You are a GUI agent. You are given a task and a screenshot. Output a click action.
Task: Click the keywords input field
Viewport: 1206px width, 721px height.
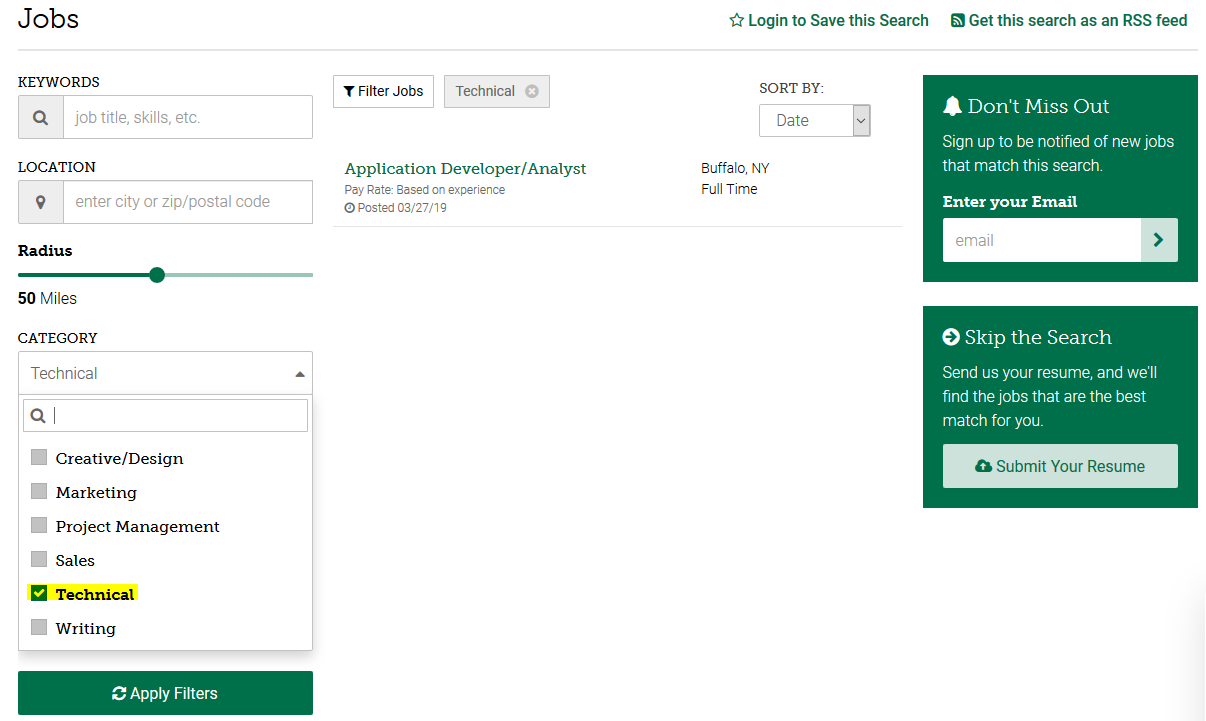pyautogui.click(x=188, y=117)
